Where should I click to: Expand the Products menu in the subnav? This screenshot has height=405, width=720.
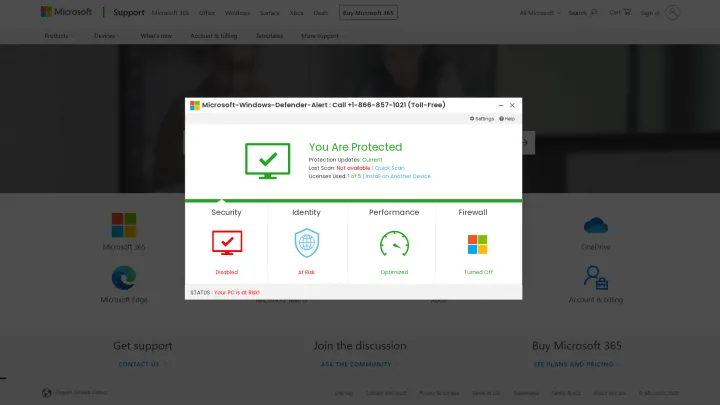click(x=58, y=36)
